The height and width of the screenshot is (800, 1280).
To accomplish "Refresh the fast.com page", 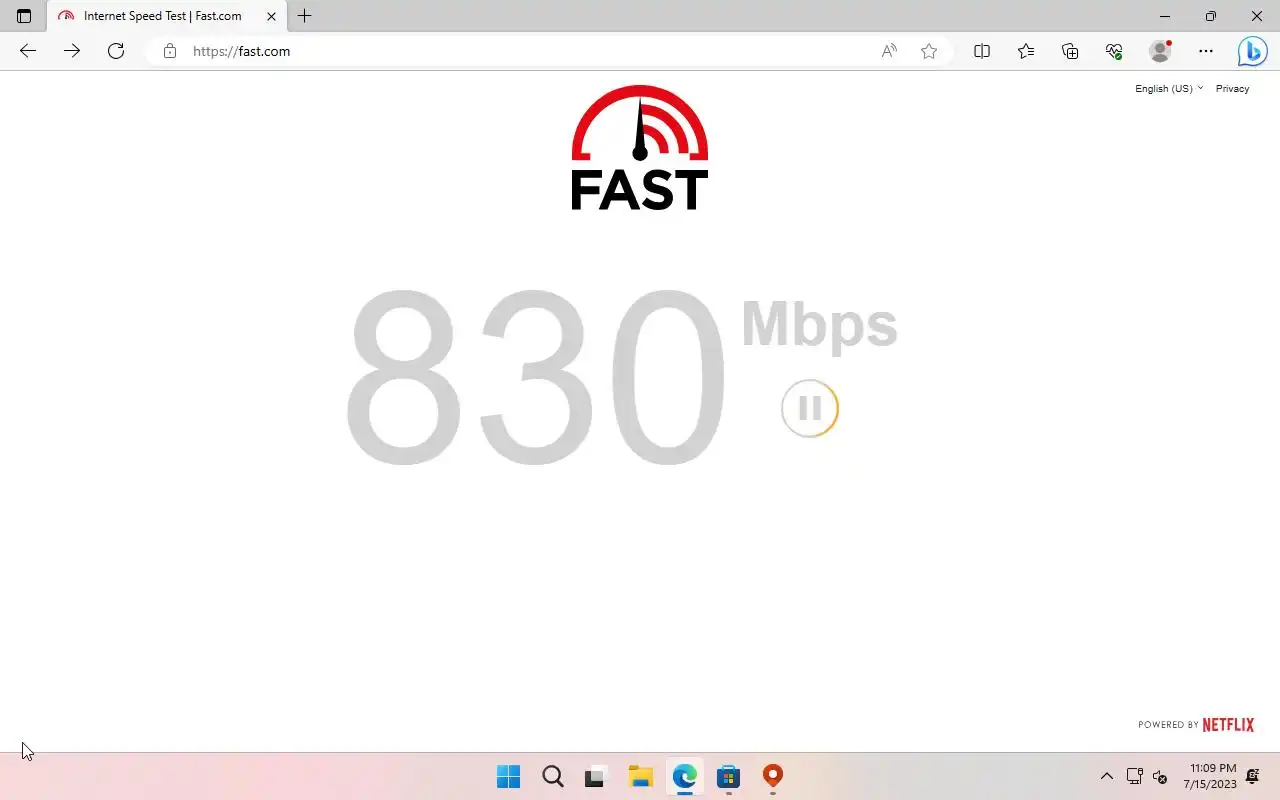I will pyautogui.click(x=116, y=51).
